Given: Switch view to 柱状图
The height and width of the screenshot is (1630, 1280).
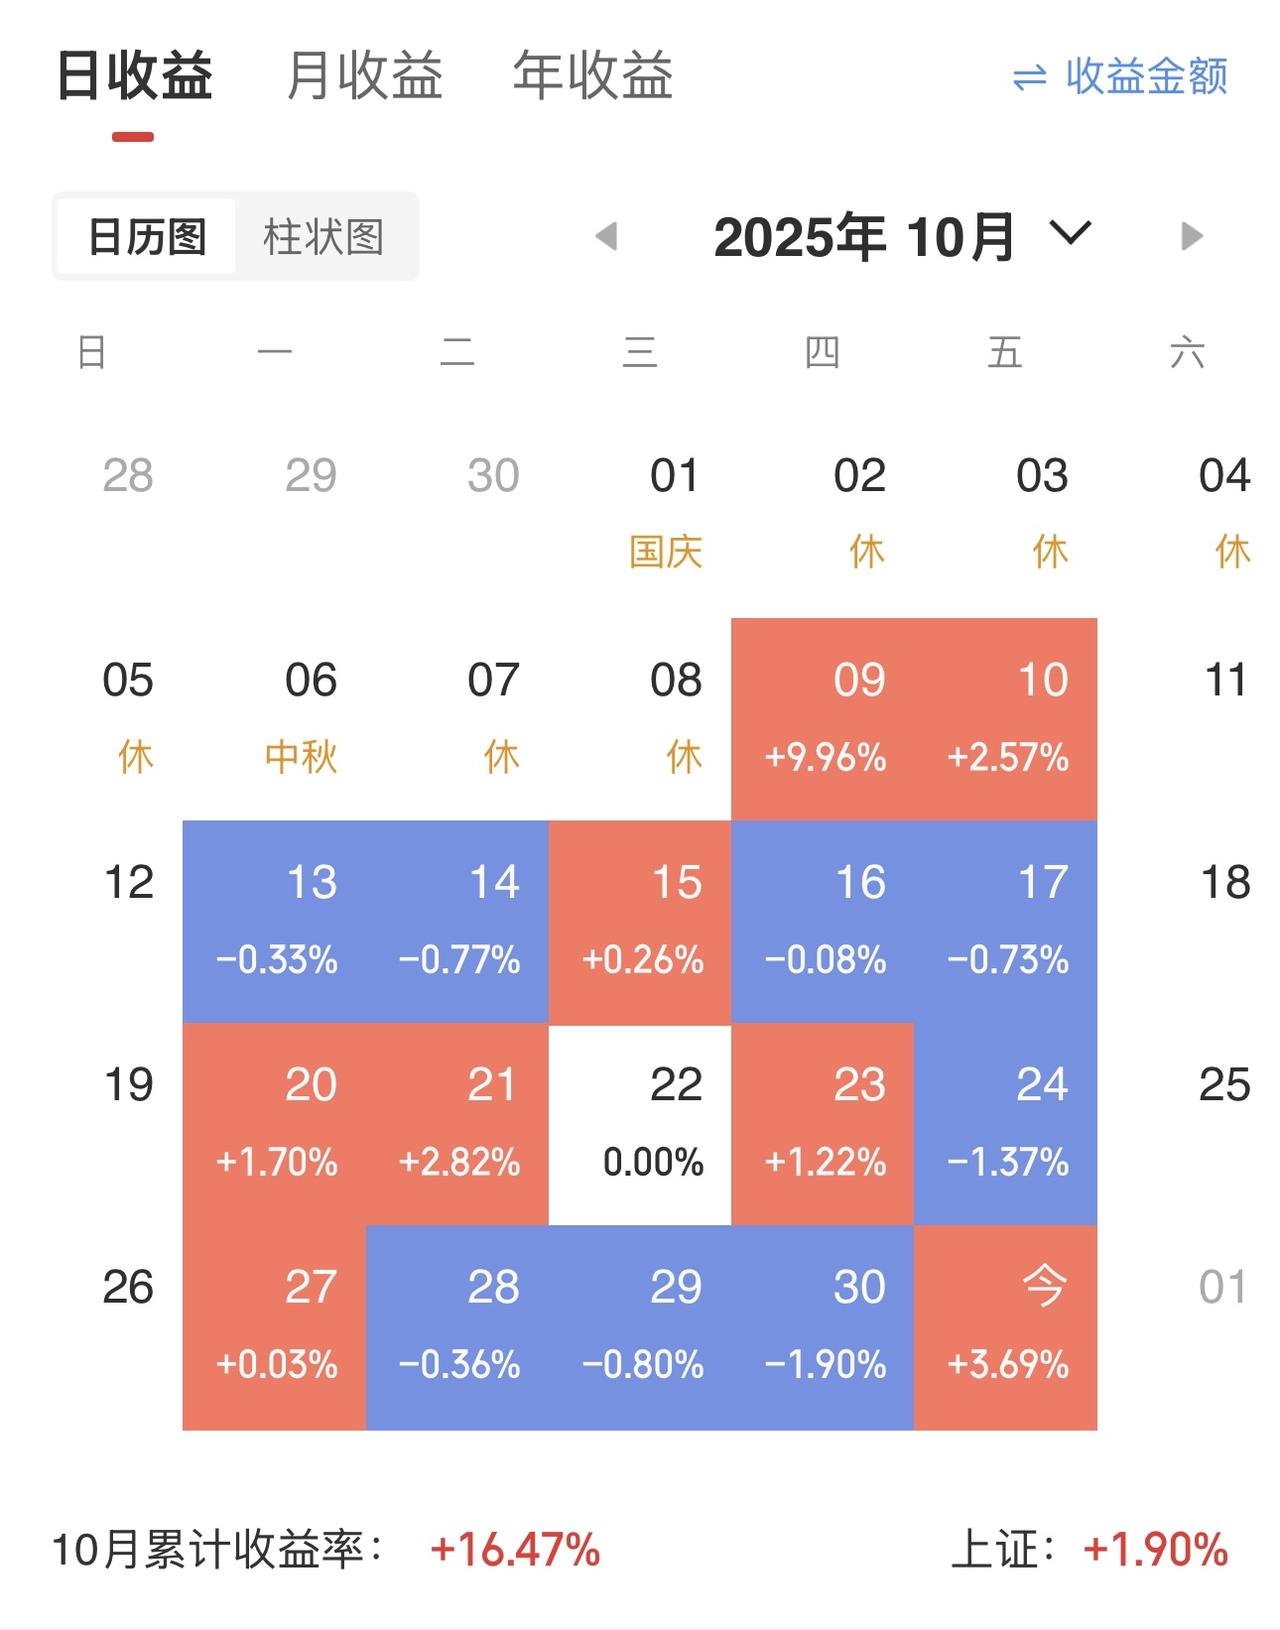Looking at the screenshot, I should coord(326,235).
